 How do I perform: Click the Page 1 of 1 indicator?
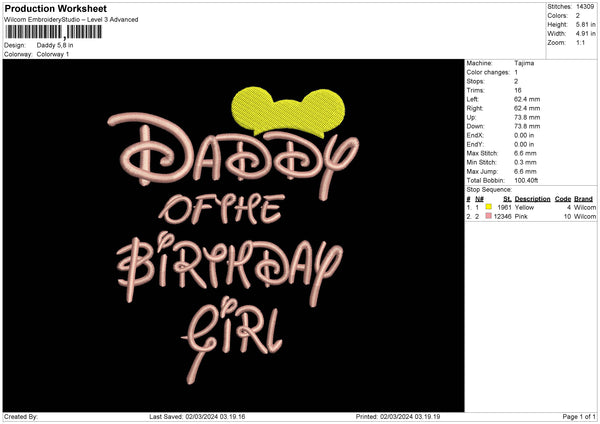coord(579,417)
